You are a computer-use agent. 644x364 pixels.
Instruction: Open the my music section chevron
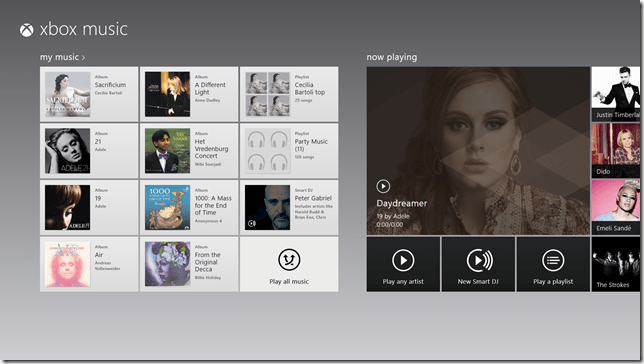click(x=83, y=58)
